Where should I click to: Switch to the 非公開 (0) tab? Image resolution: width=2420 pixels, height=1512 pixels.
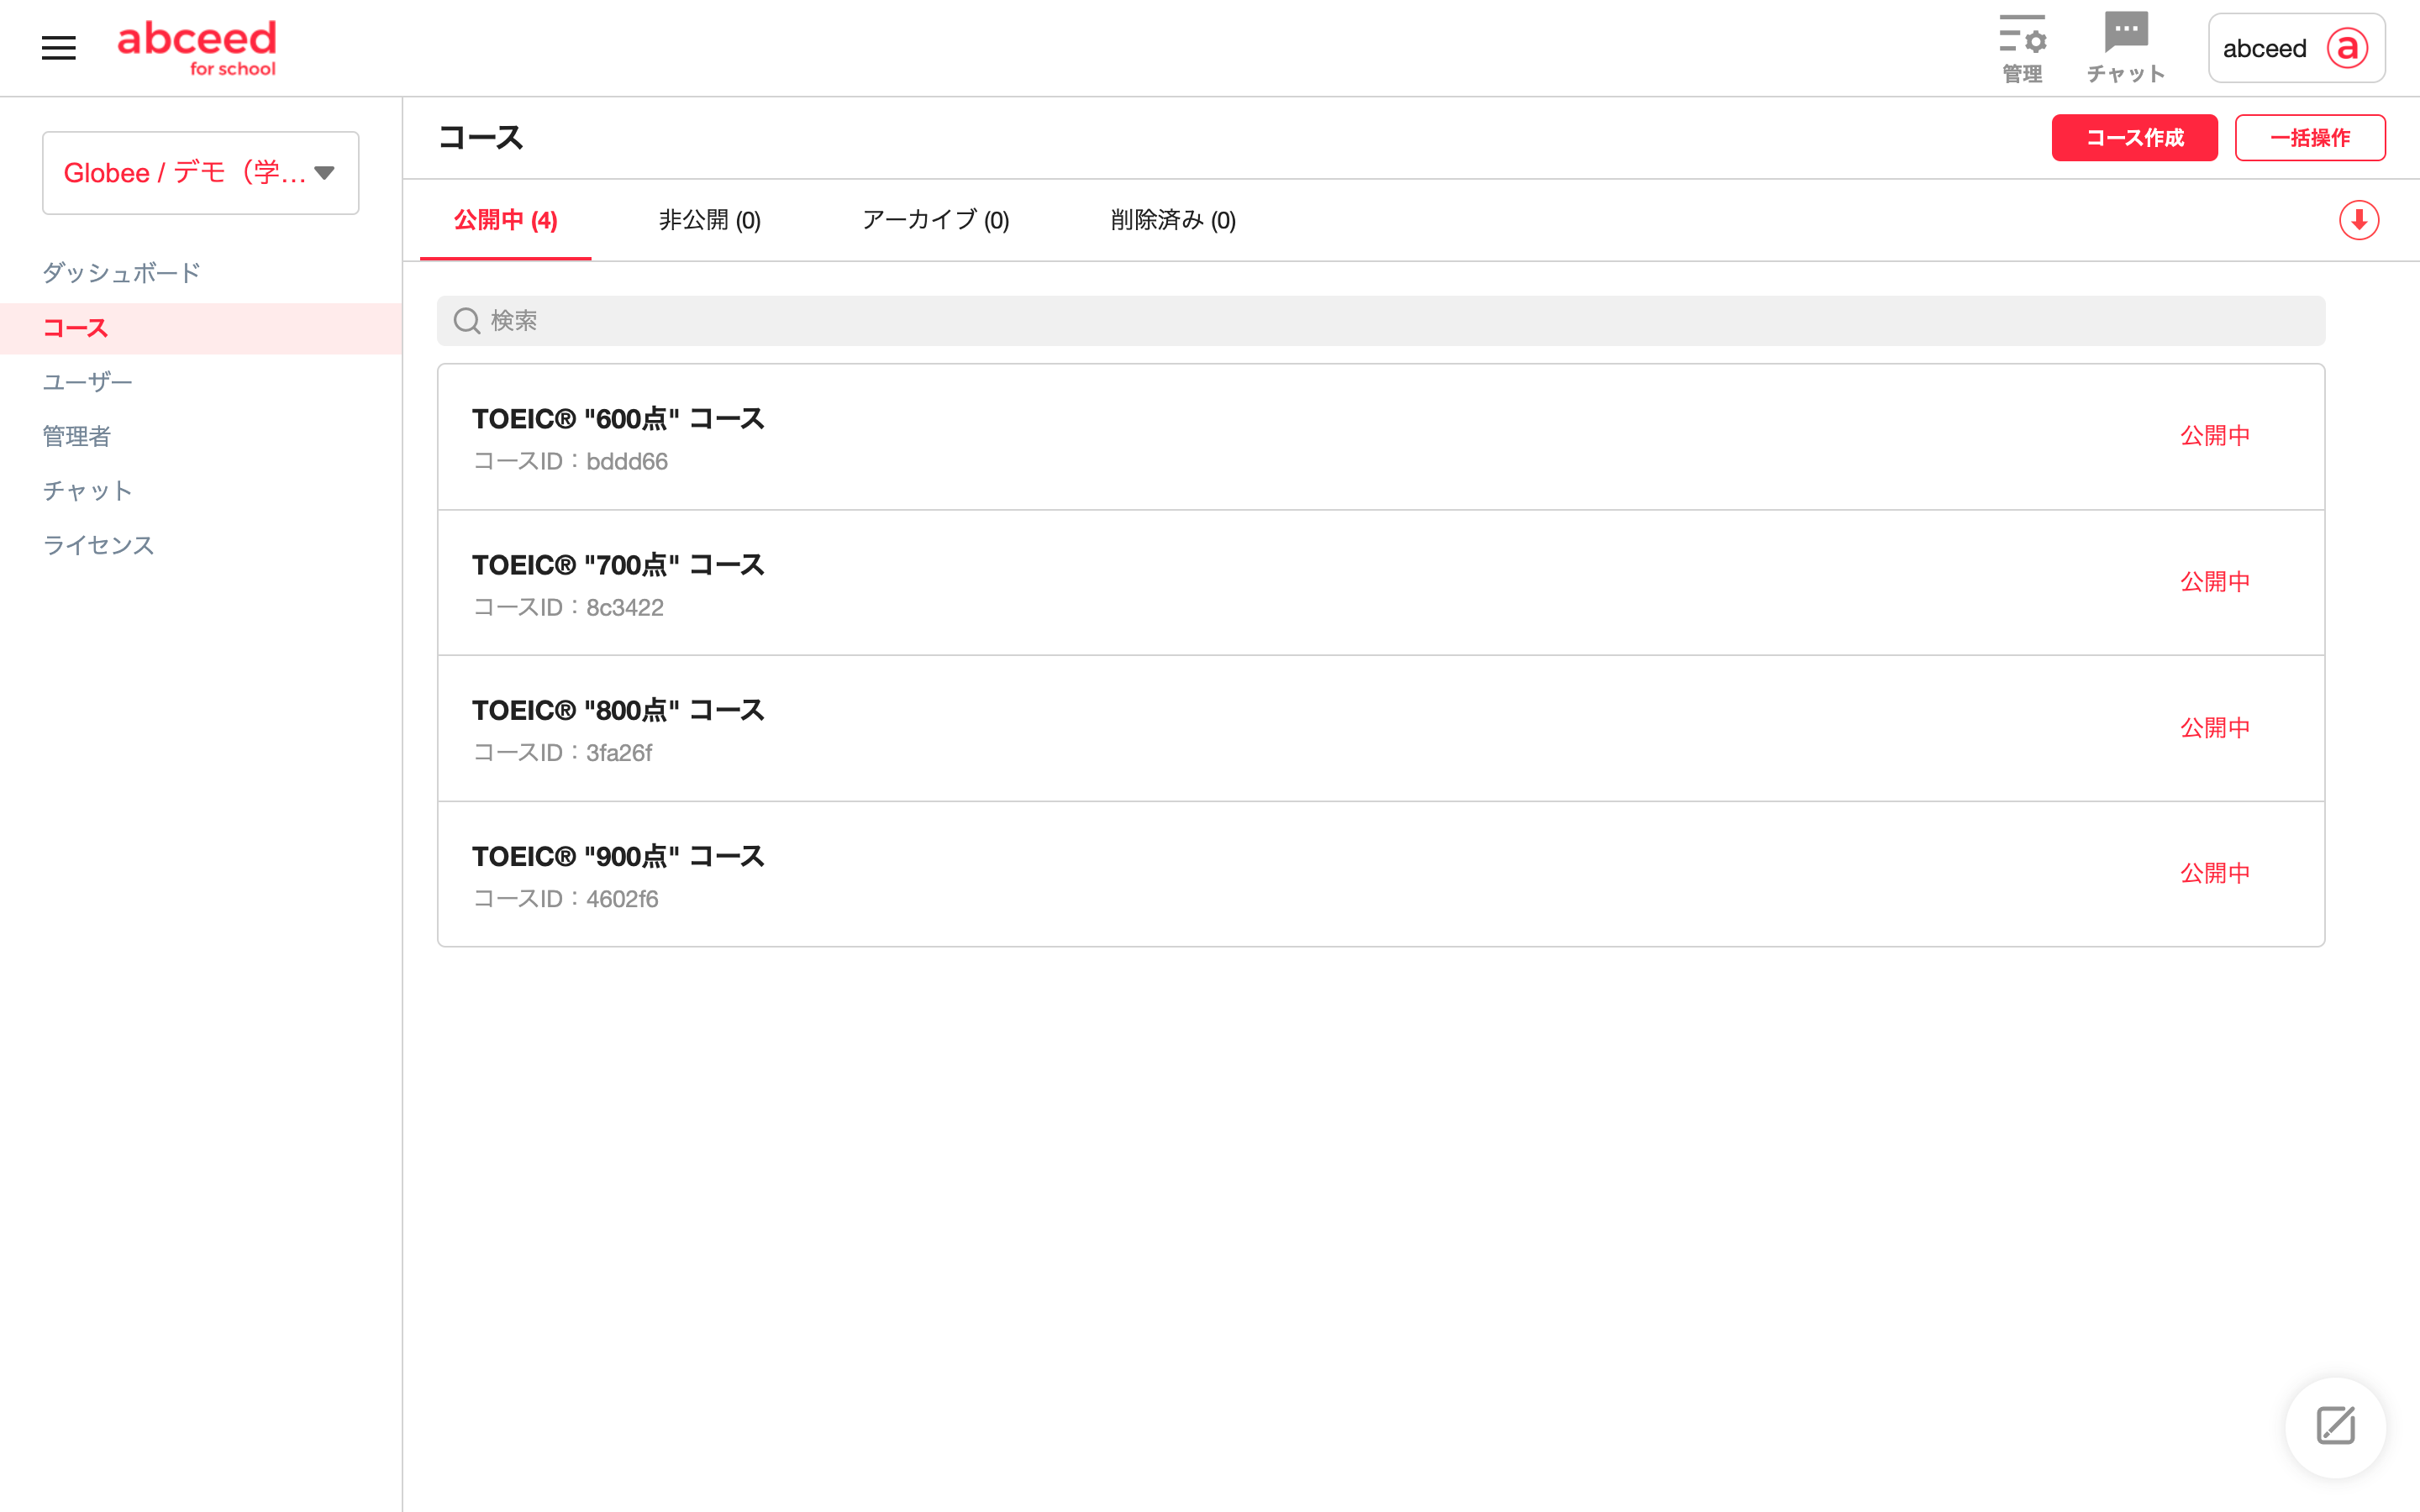point(710,220)
